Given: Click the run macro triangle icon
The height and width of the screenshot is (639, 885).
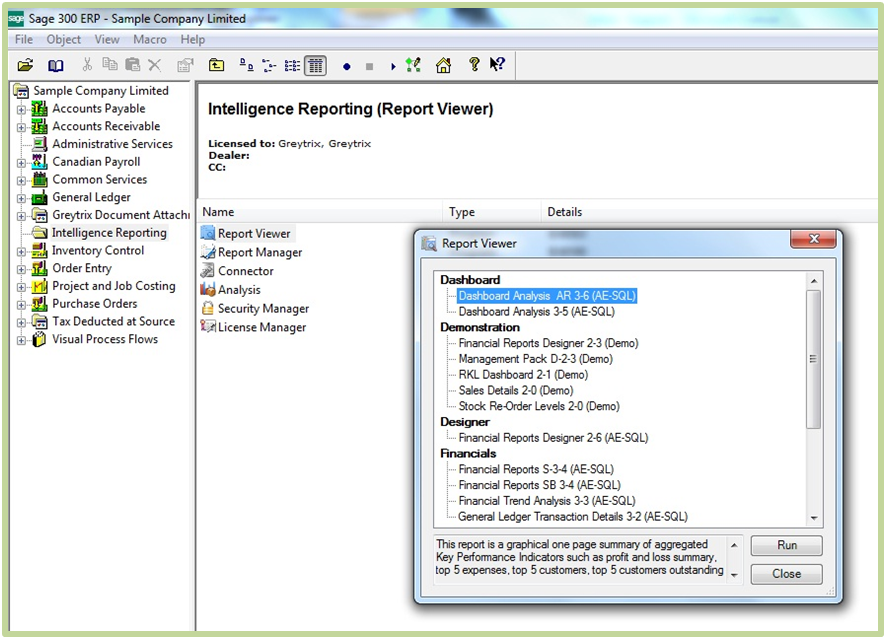Looking at the screenshot, I should click(393, 67).
